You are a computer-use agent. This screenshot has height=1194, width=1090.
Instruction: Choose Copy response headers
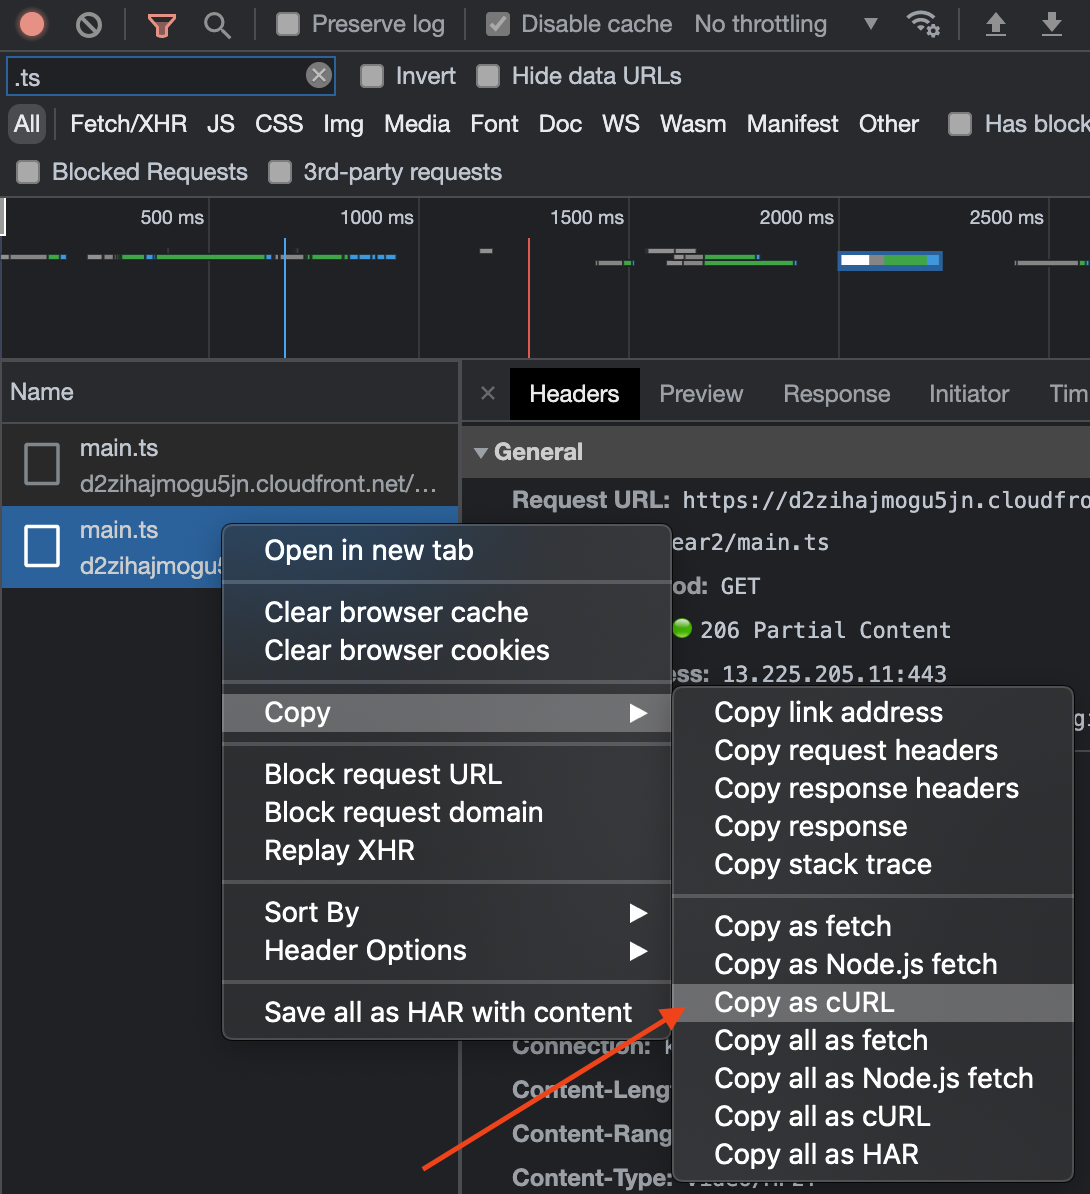(873, 789)
